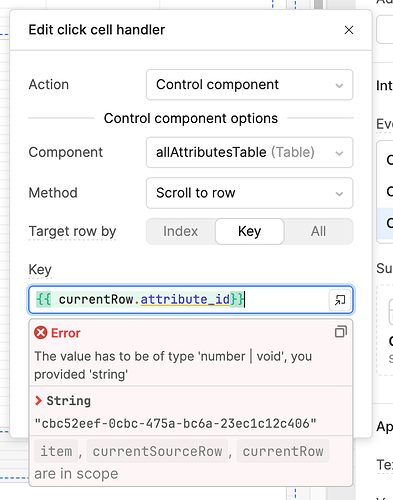Viewport: 393px width, 500px height.
Task: Open the Component dropdown showing allAttributesTable
Action: (249, 153)
